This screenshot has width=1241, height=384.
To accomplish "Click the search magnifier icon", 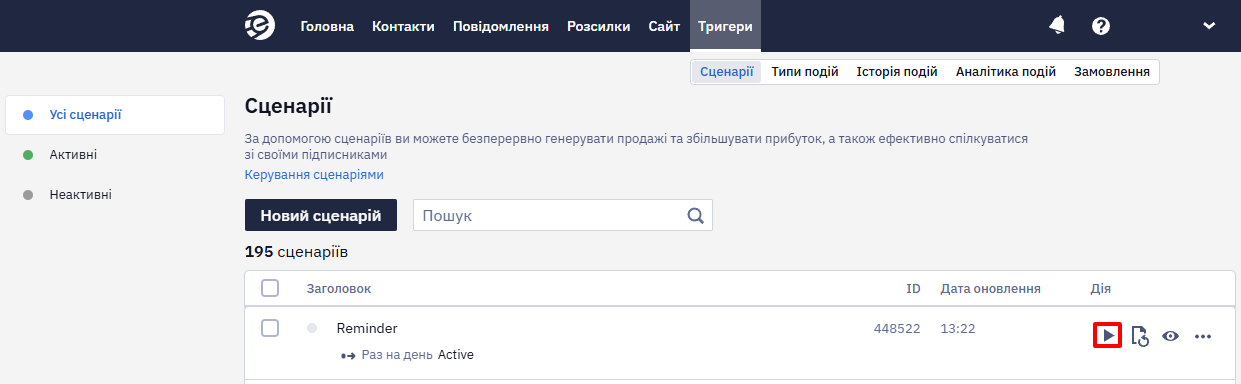I will point(696,215).
